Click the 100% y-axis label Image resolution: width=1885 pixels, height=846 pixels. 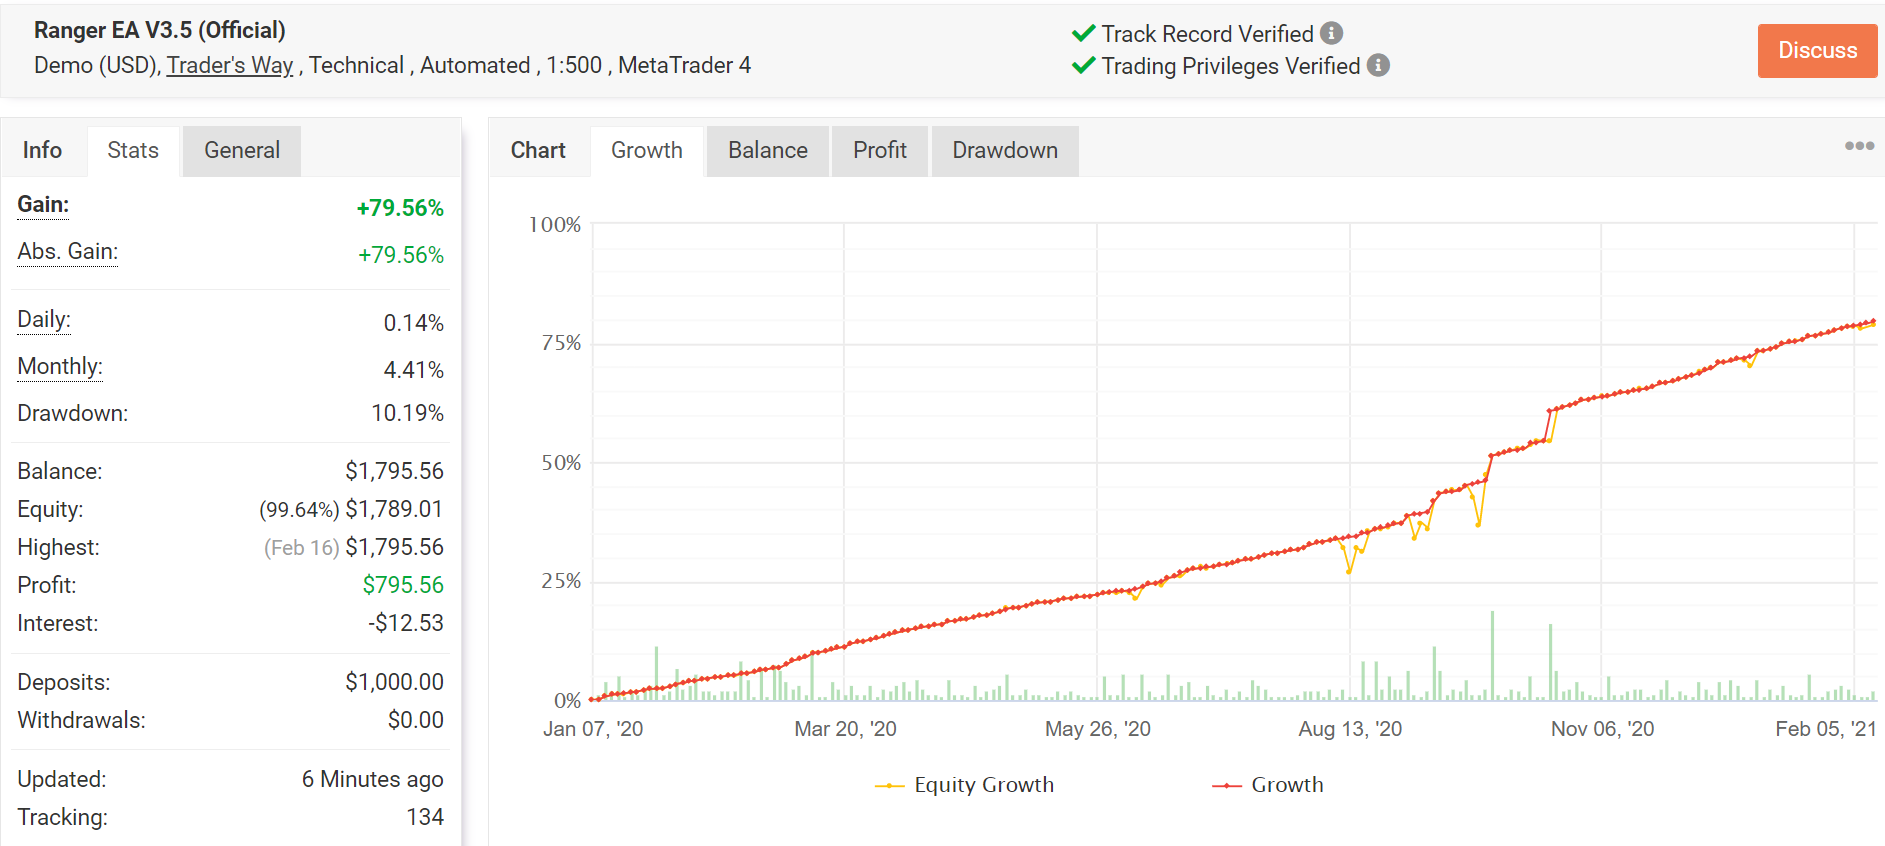pyautogui.click(x=555, y=225)
